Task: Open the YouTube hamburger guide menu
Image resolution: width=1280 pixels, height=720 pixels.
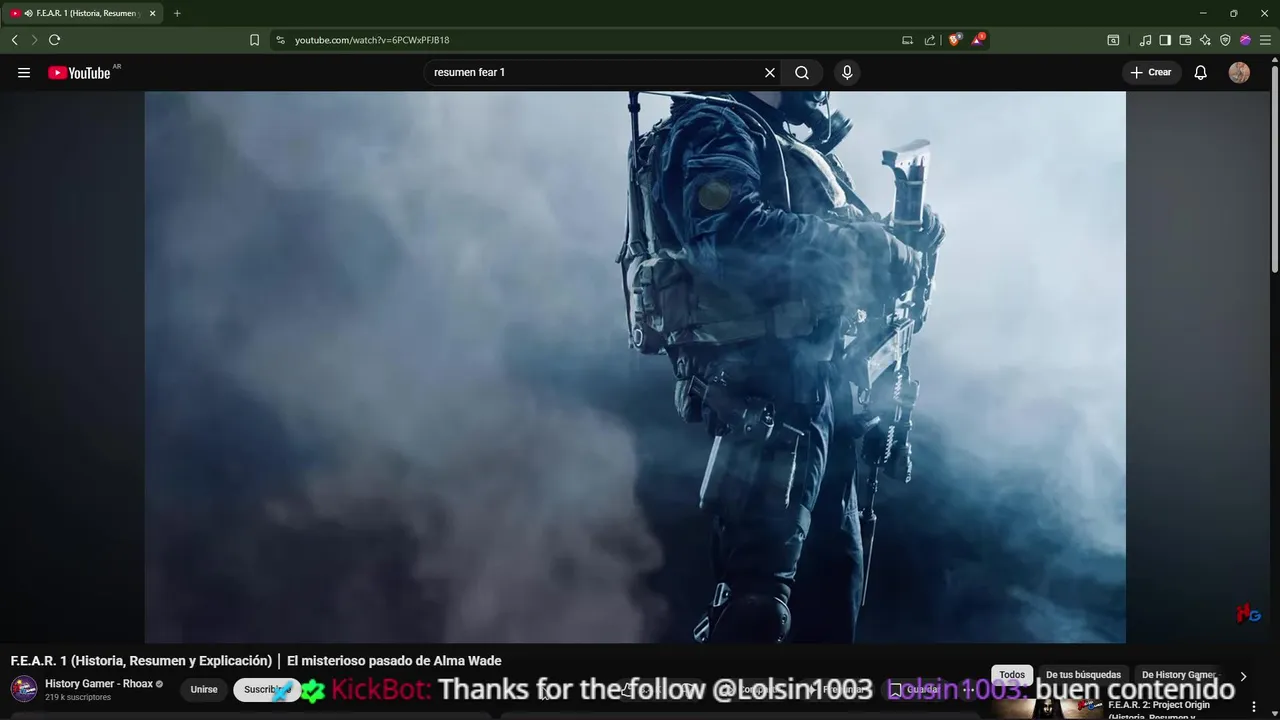Action: tap(24, 72)
